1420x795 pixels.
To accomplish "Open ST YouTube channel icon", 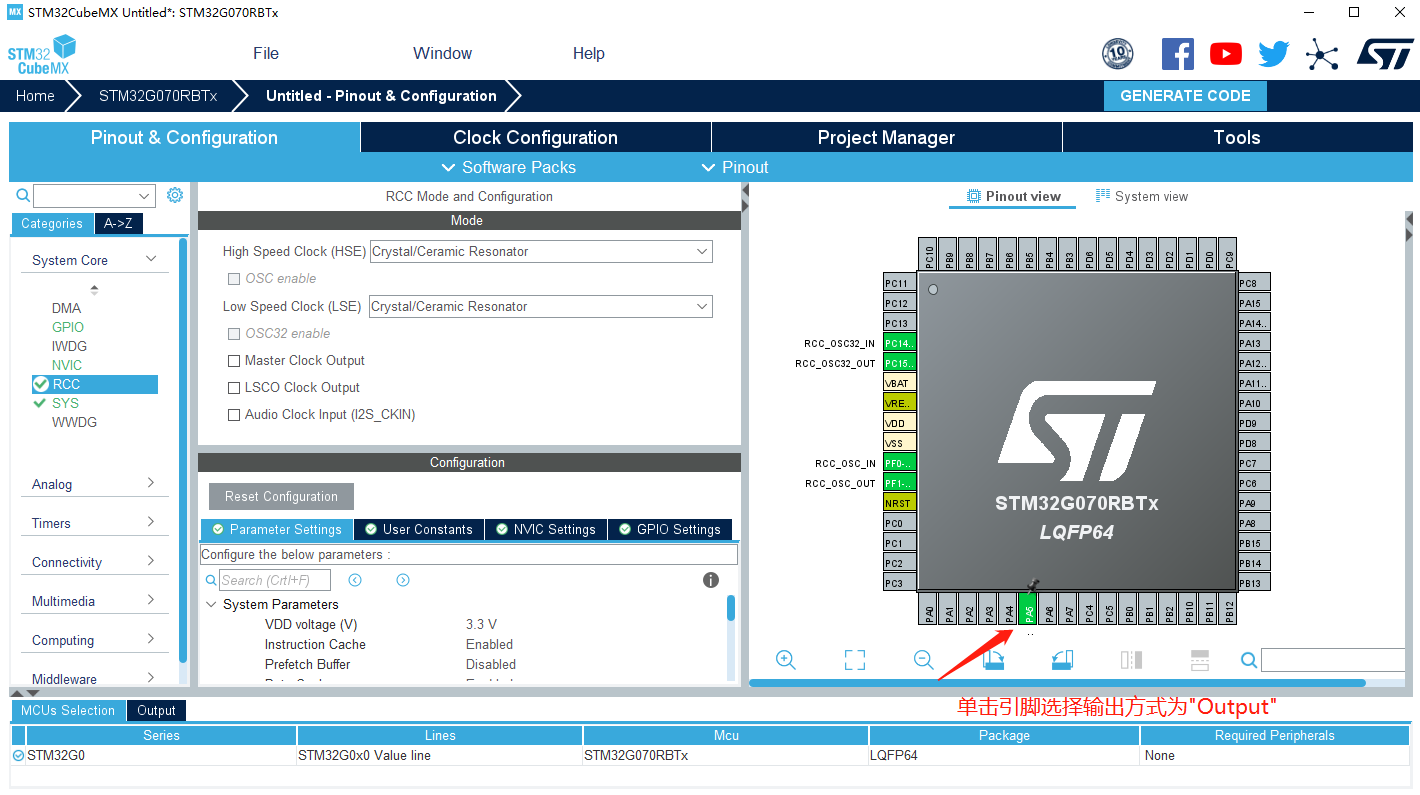I will (1225, 54).
